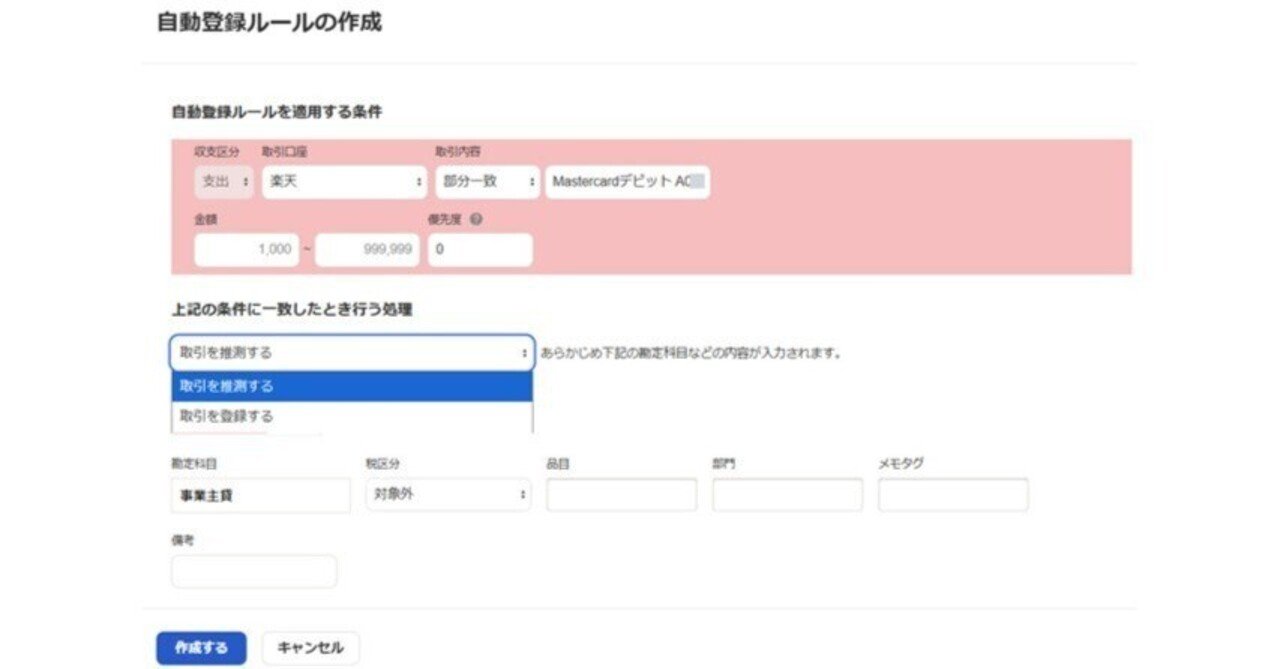Click the empty 部門 field
Screen dimensions: 1280x669
[786, 493]
